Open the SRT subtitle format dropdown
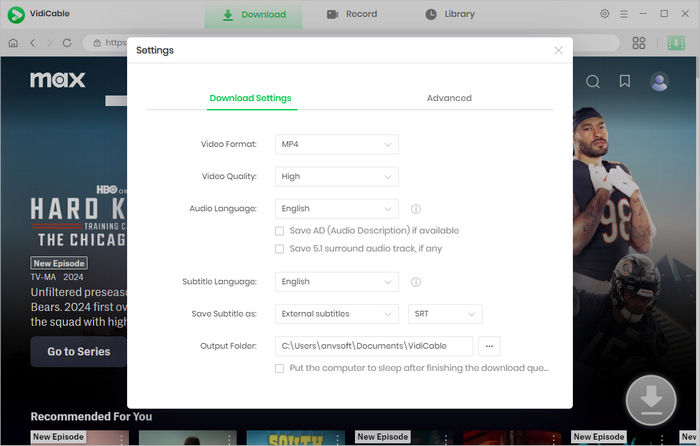The image size is (700, 446). coord(445,314)
